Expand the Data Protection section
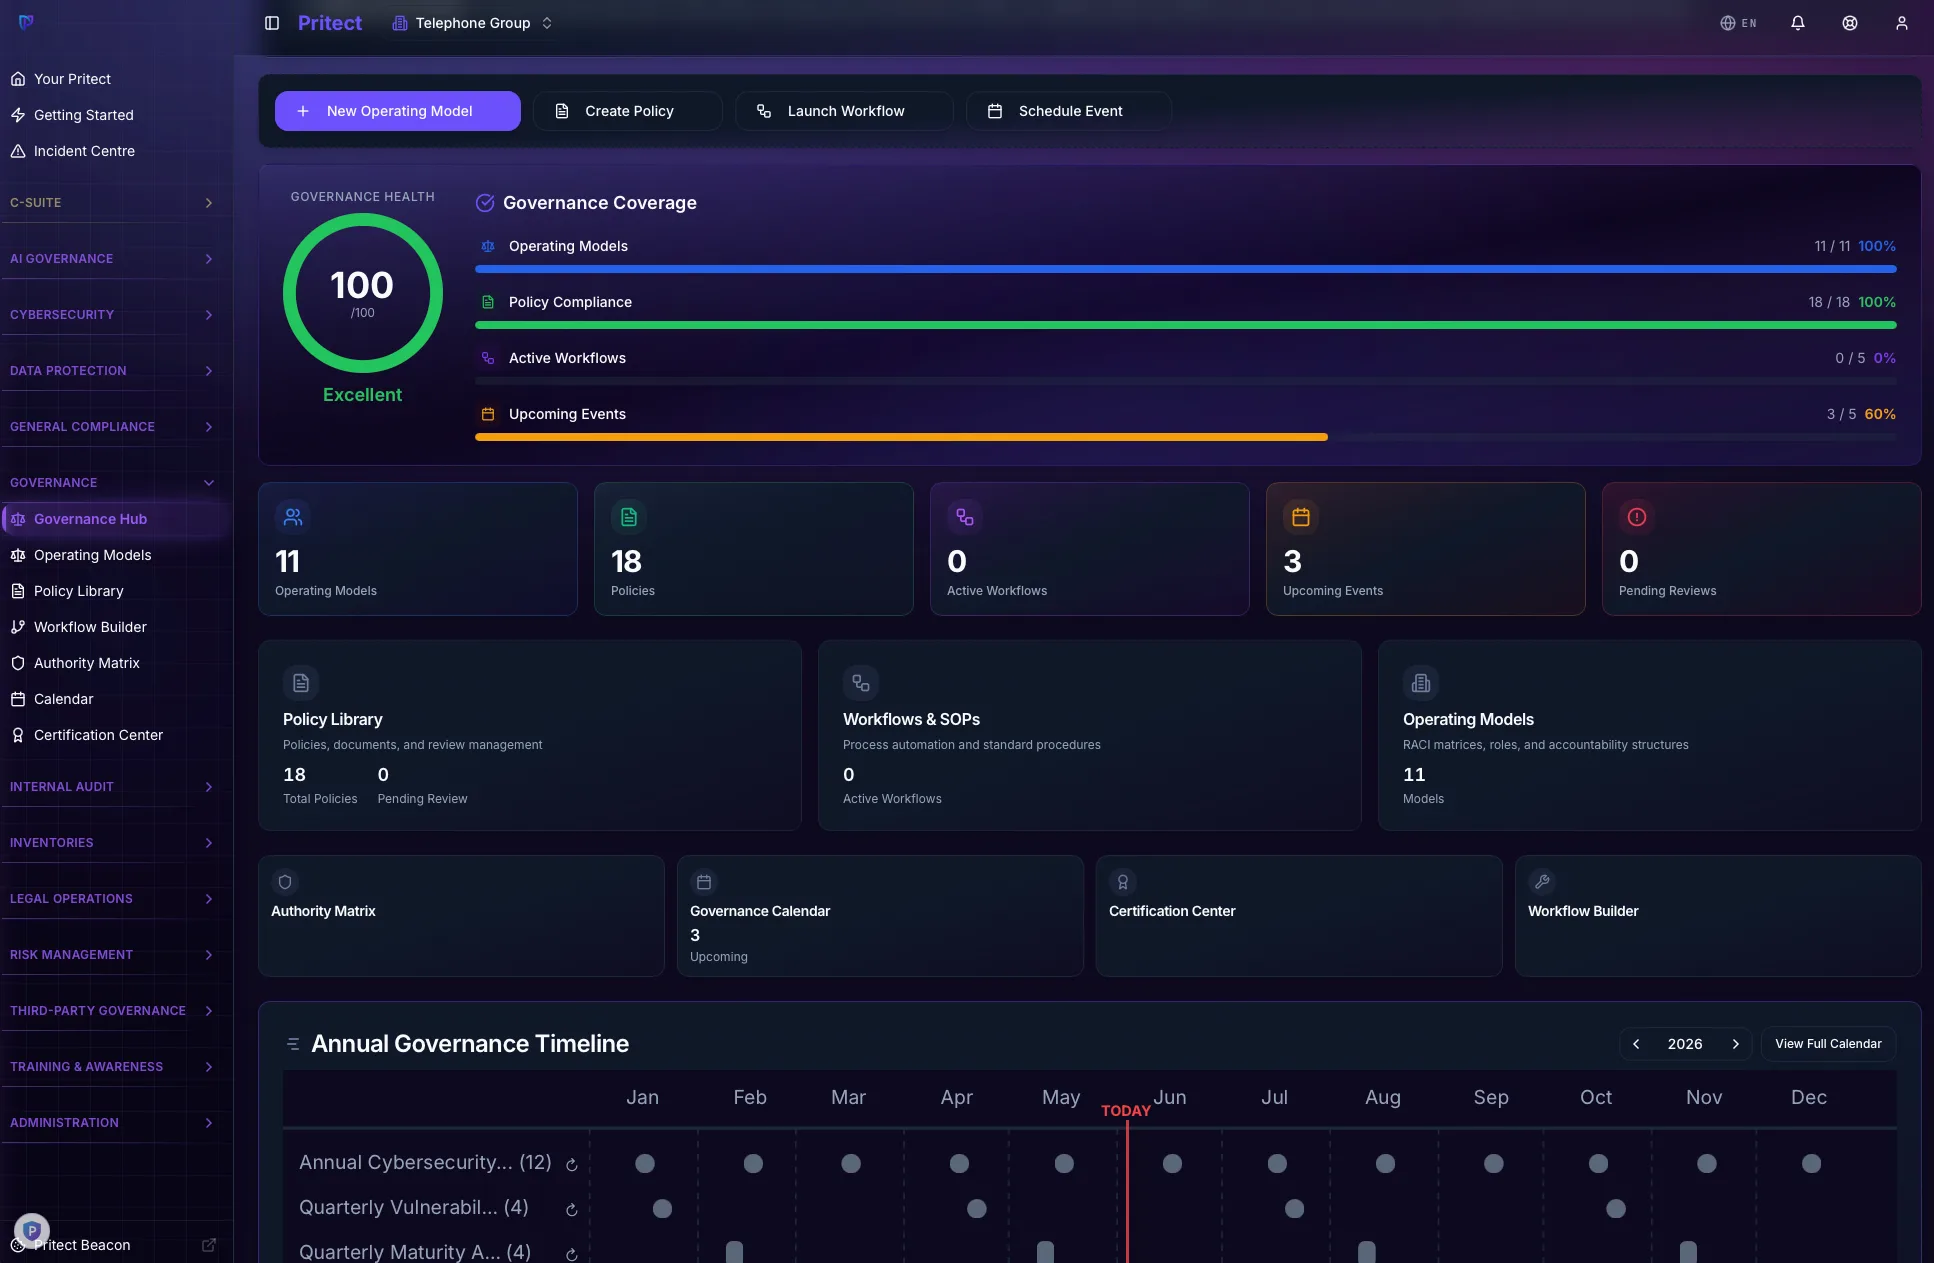 click(111, 371)
